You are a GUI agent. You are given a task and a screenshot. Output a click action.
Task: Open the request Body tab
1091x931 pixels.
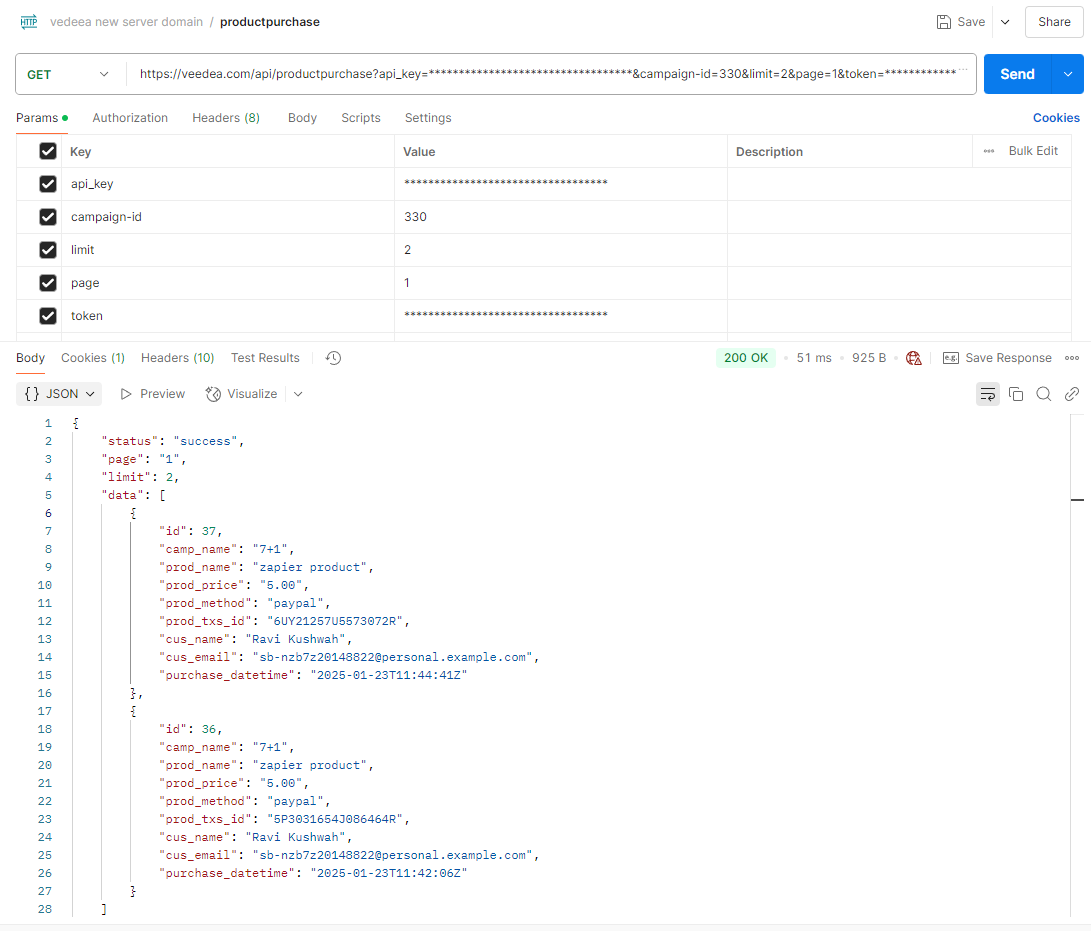pos(302,118)
